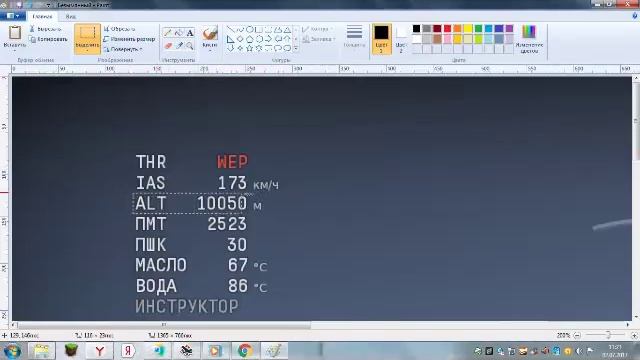The height and width of the screenshot is (360, 640).
Task: Pick the orange color swatch
Action: [458, 29]
